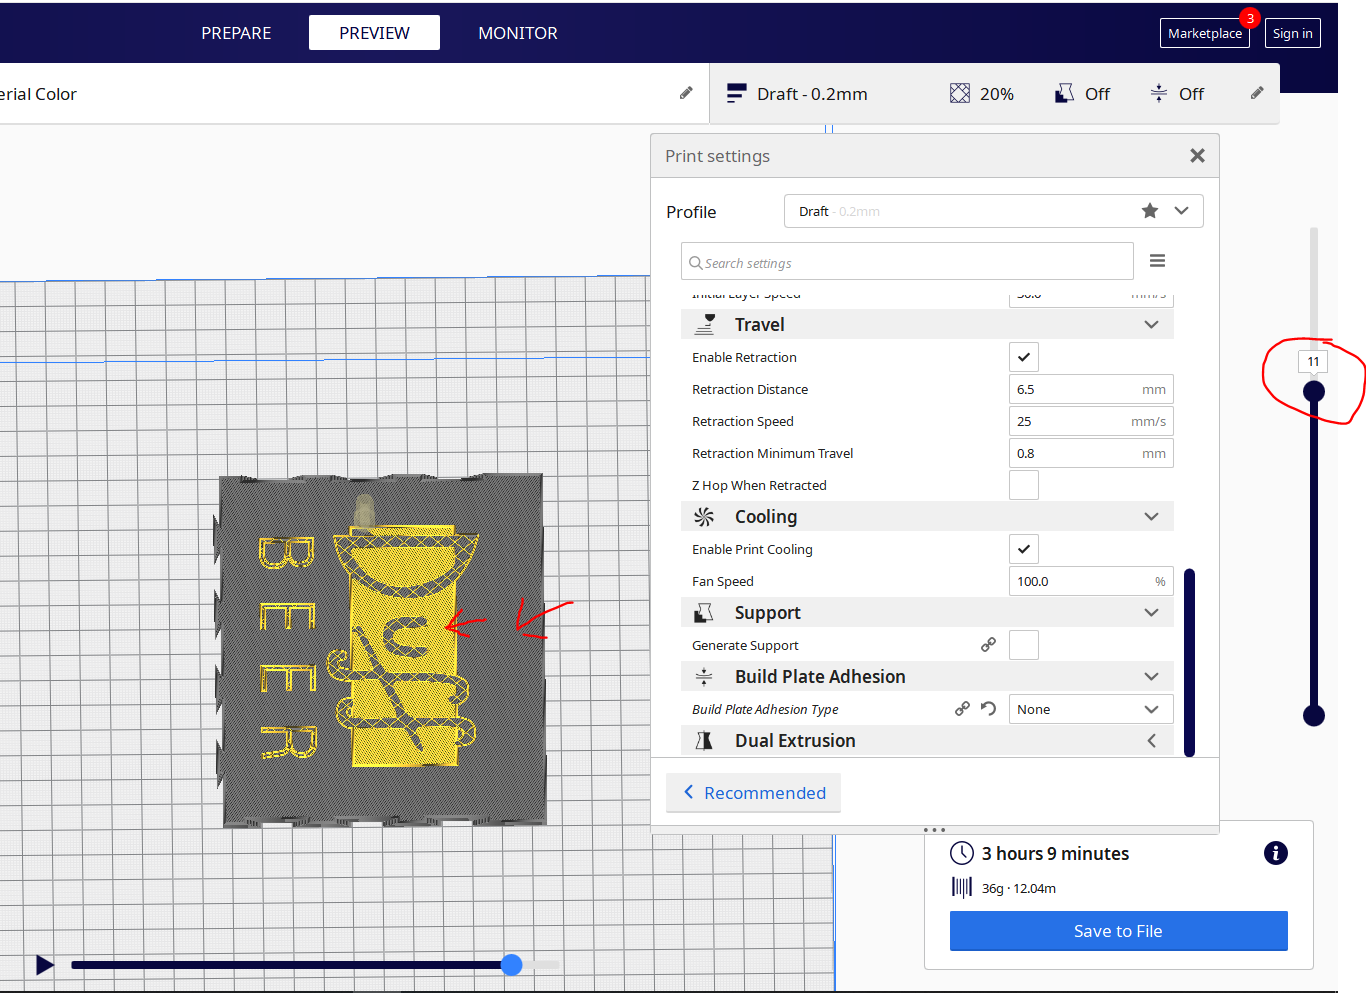Edit the material color with pencil icon
1366x993 pixels.
click(686, 93)
